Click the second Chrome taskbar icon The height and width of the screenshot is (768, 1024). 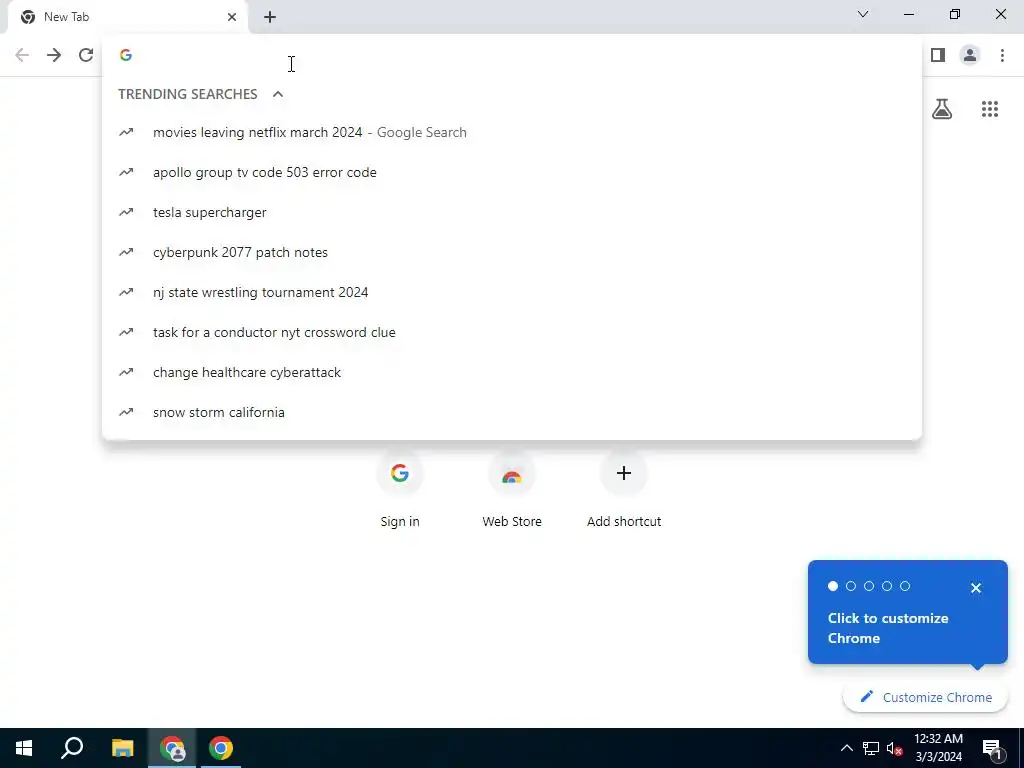click(x=221, y=748)
